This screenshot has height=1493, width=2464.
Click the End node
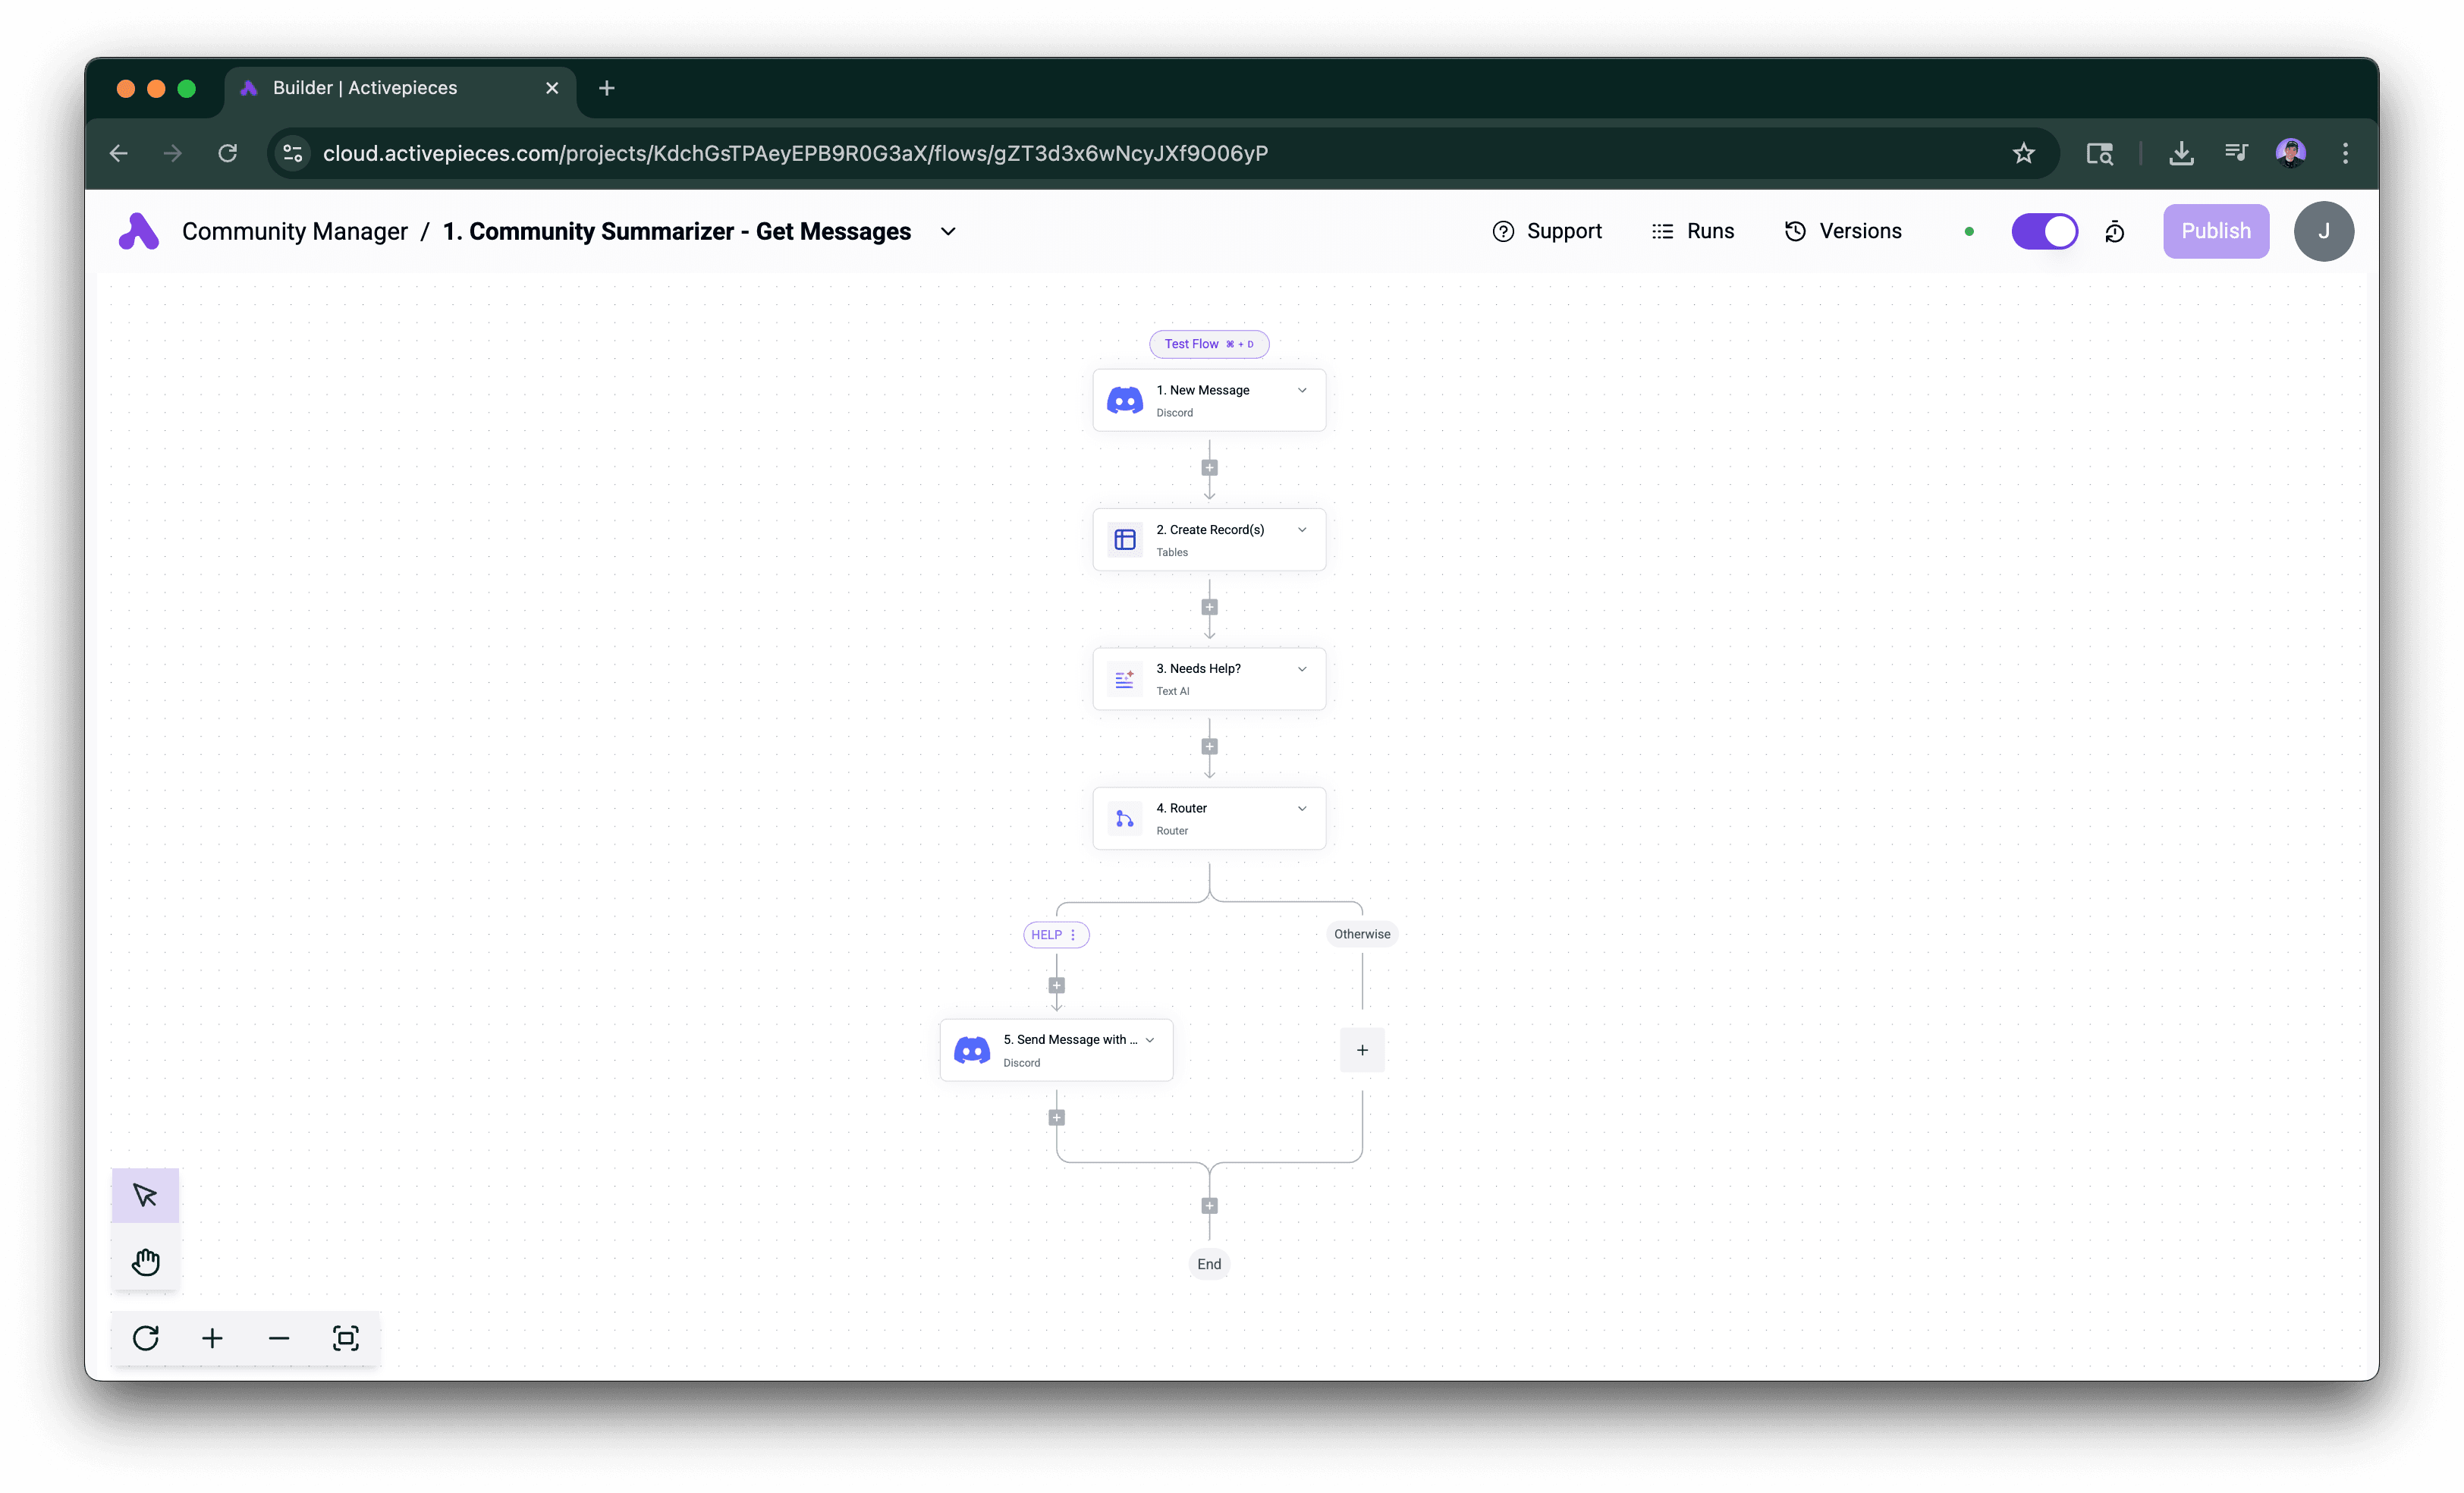tap(1209, 1264)
